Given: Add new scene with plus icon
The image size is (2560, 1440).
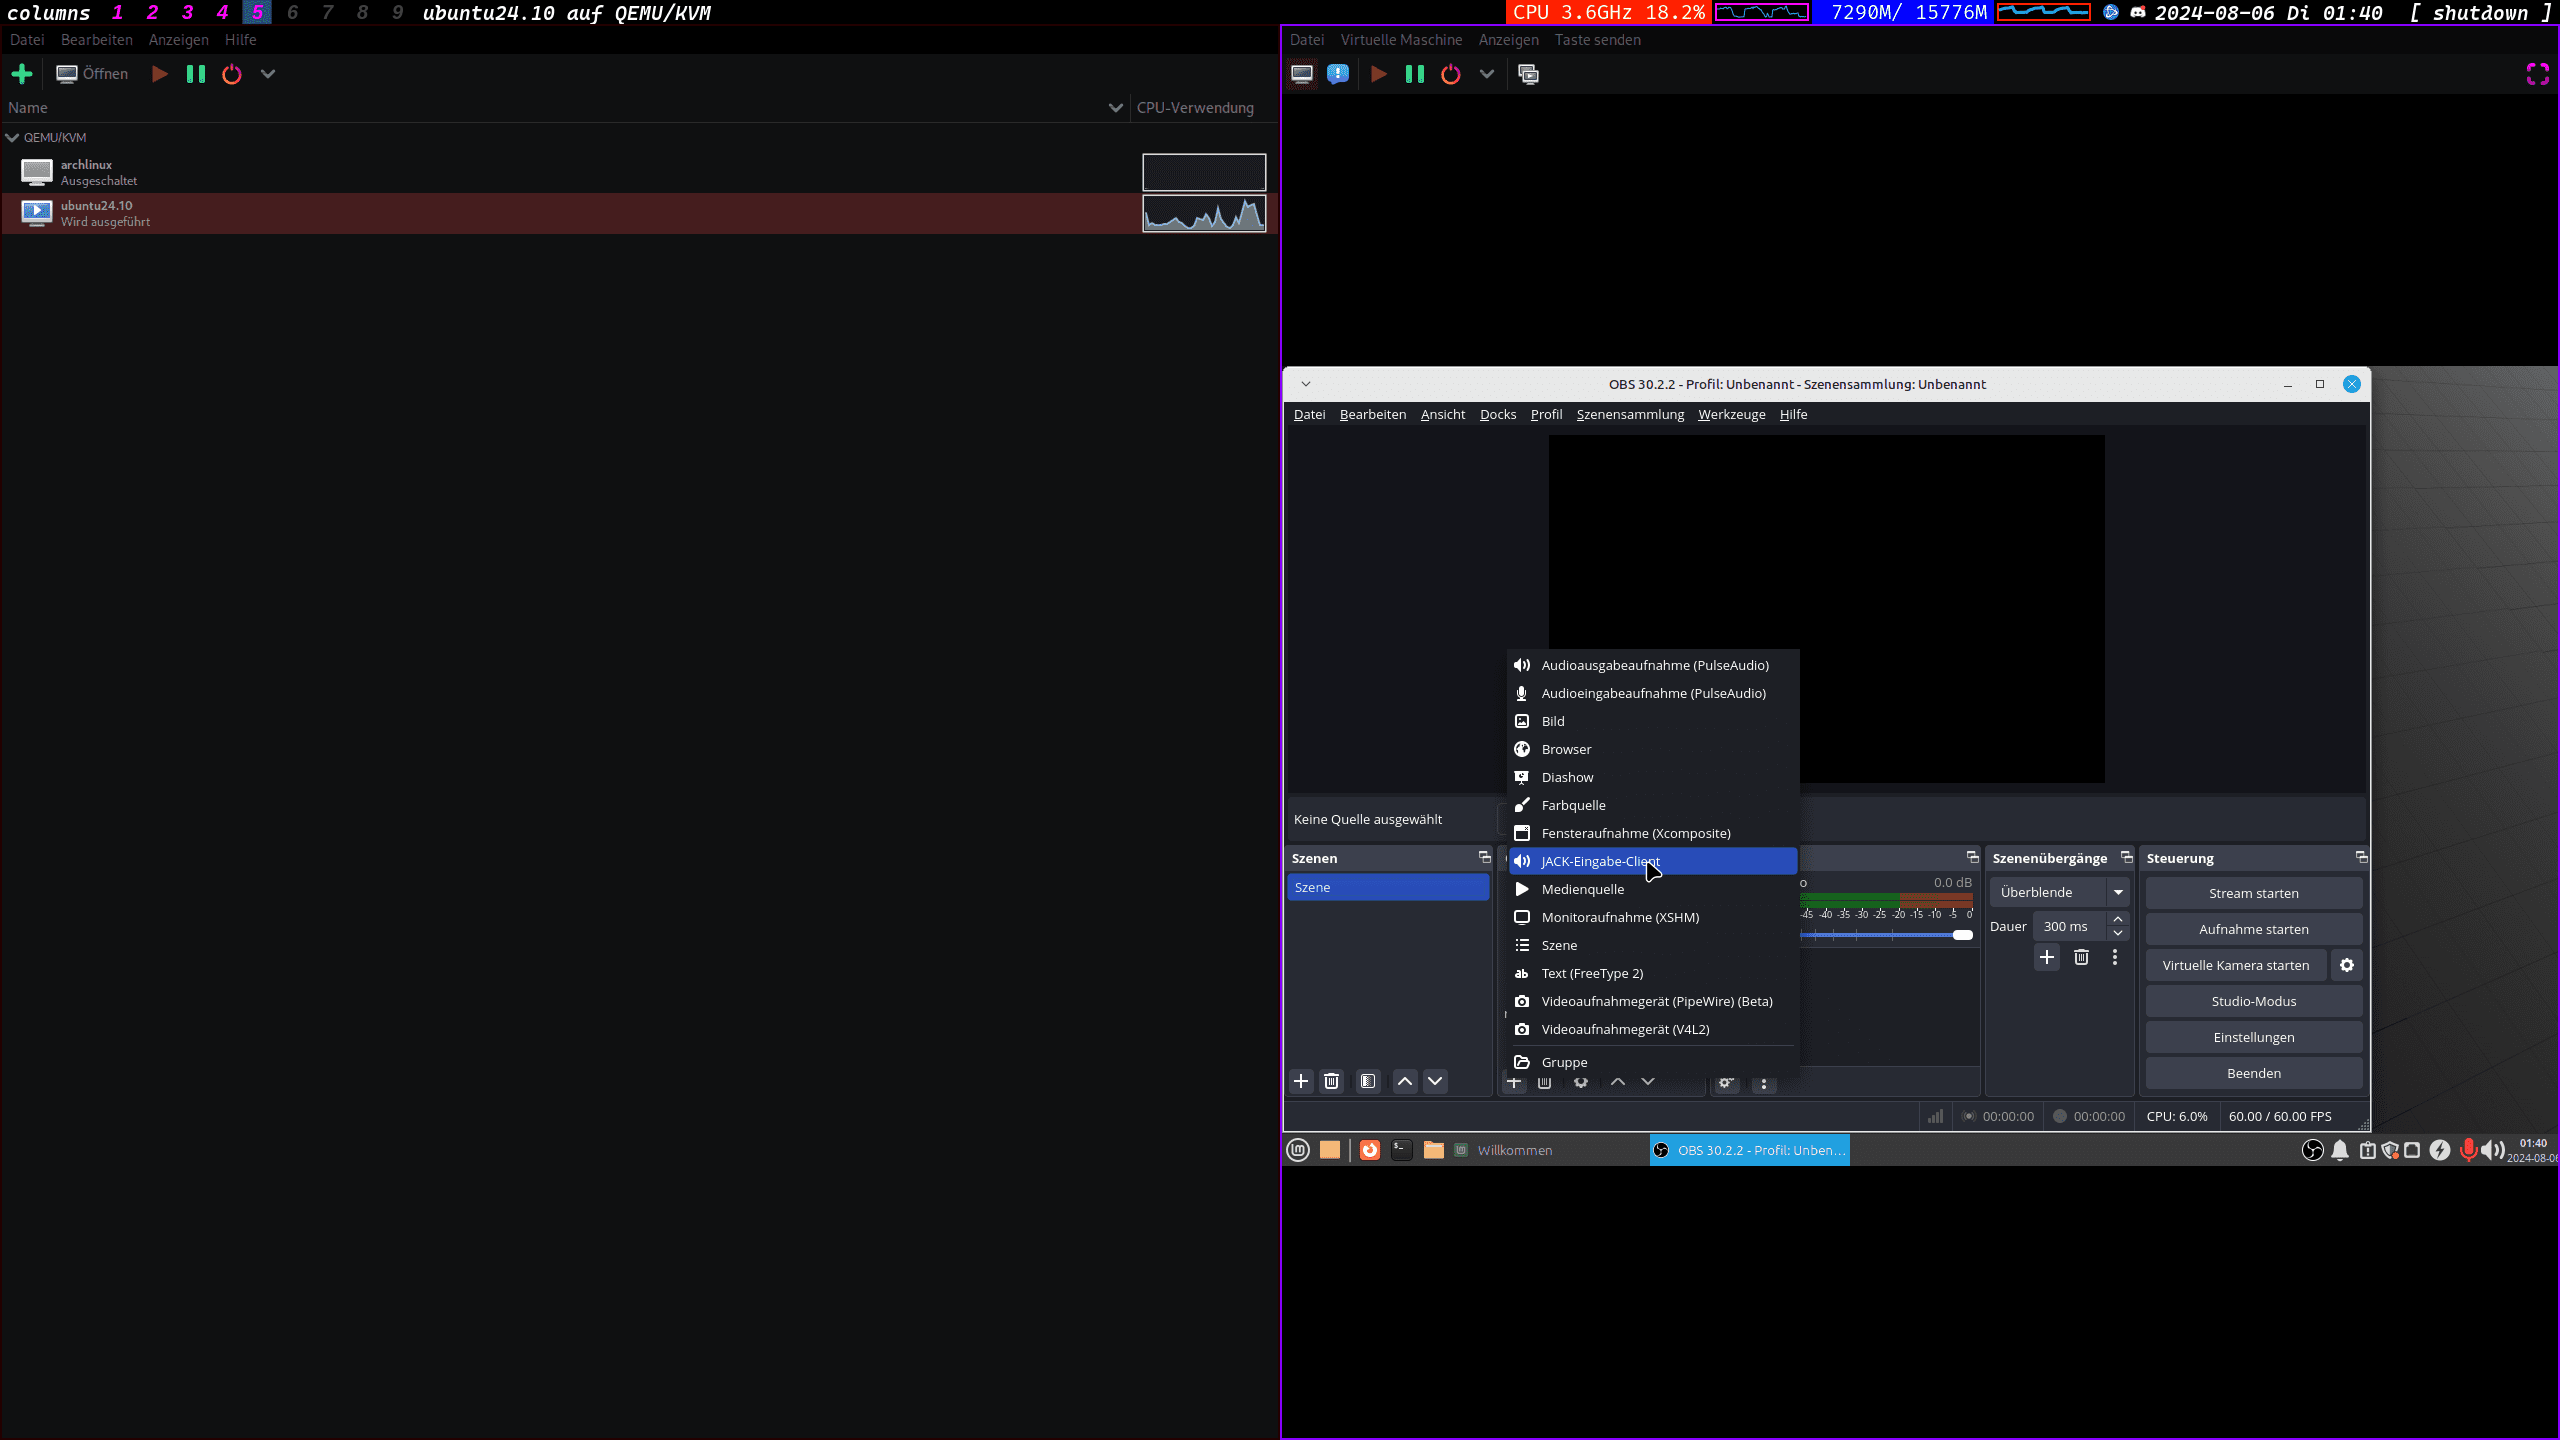Looking at the screenshot, I should tap(1301, 1081).
